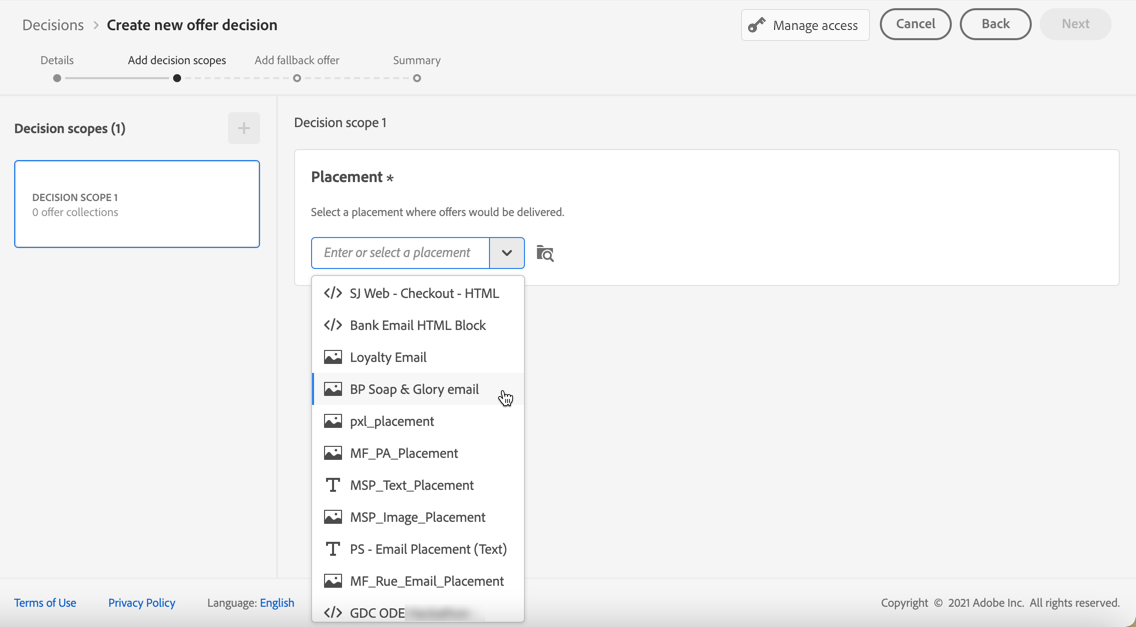
Task: Select the Decision Scope 1 card
Action: 137,204
